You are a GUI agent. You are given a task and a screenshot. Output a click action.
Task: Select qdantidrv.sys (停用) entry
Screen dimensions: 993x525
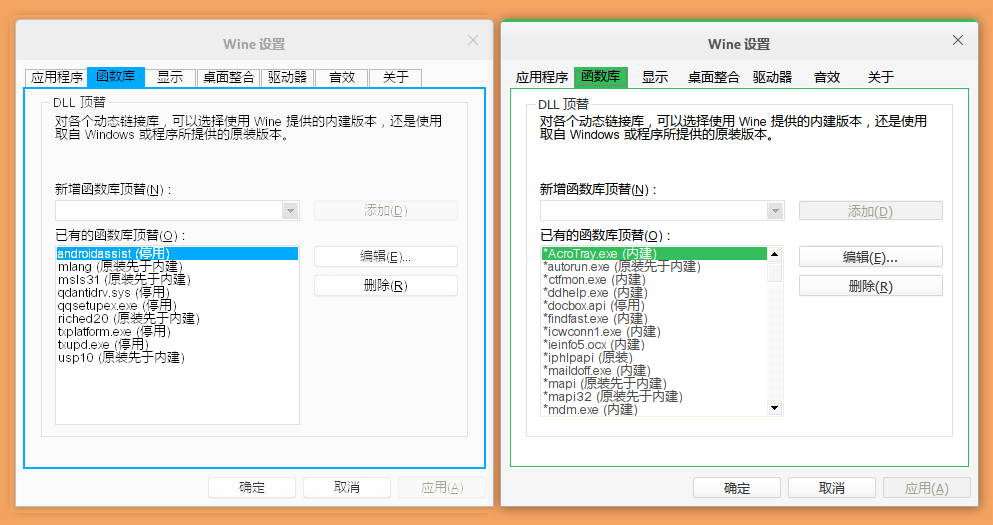coord(177,293)
